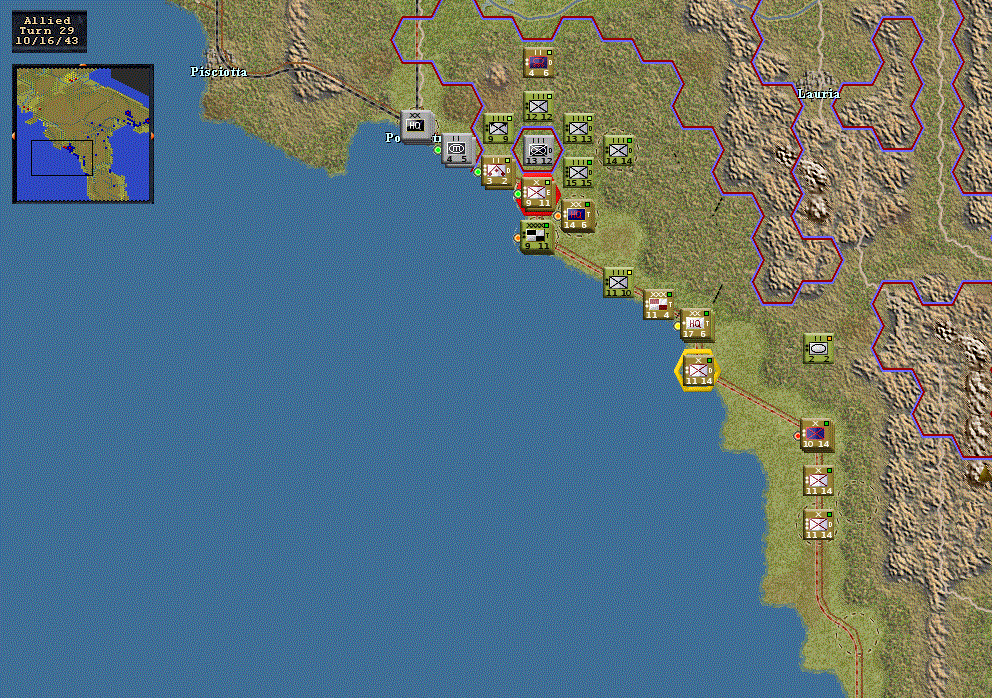Image resolution: width=992 pixels, height=698 pixels.
Task: Select the battalion counter rated 3-2
Action: 497,171
